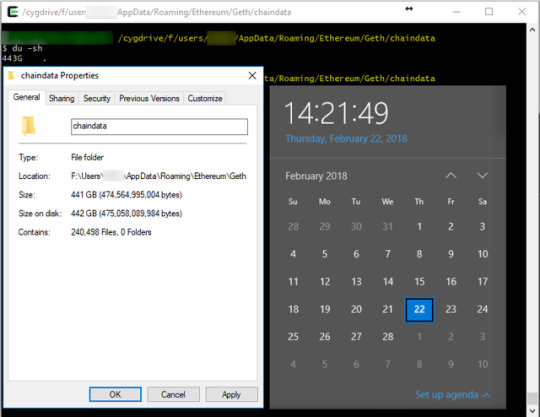The height and width of the screenshot is (417, 540).
Task: Click the Apply button
Action: coord(231,394)
